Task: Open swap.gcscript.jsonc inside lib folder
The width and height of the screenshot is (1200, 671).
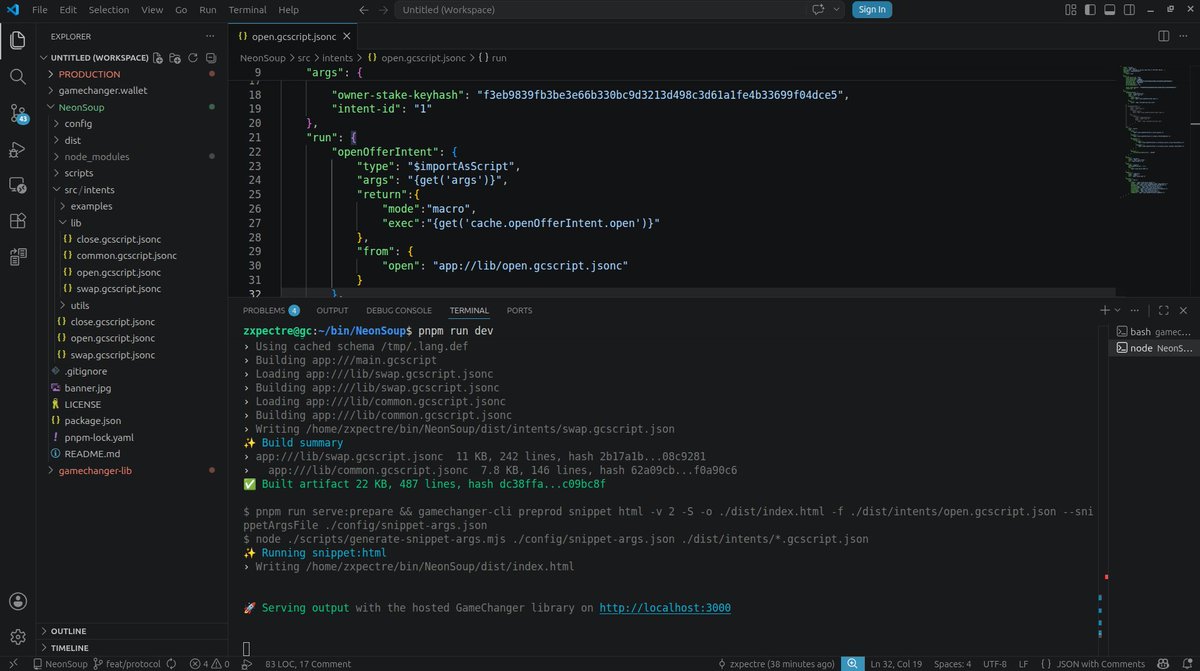Action: pos(118,289)
